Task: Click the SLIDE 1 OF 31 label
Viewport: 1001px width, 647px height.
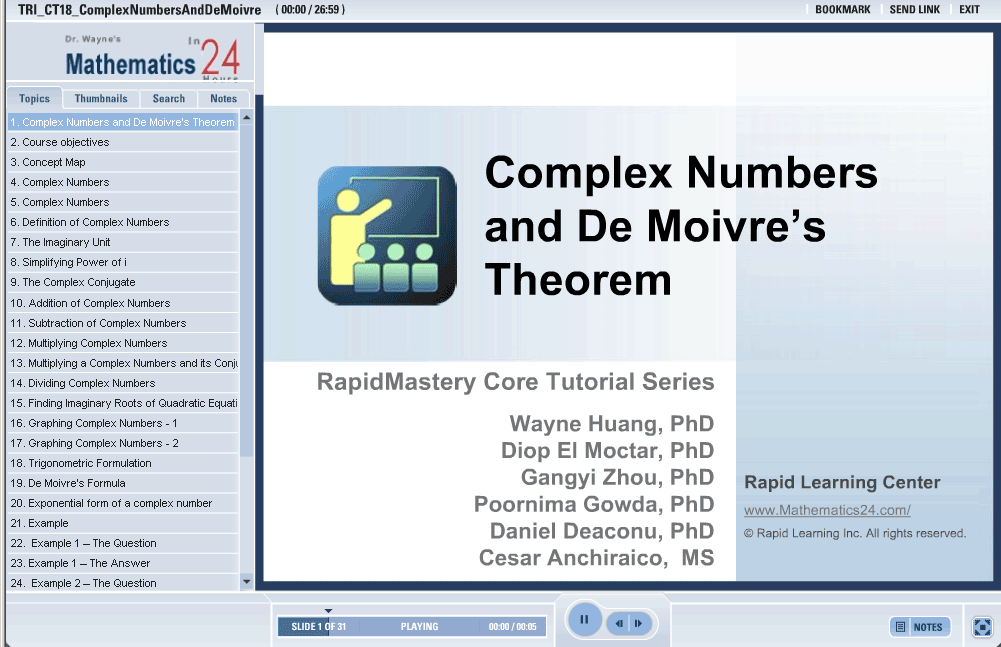Action: coord(319,627)
